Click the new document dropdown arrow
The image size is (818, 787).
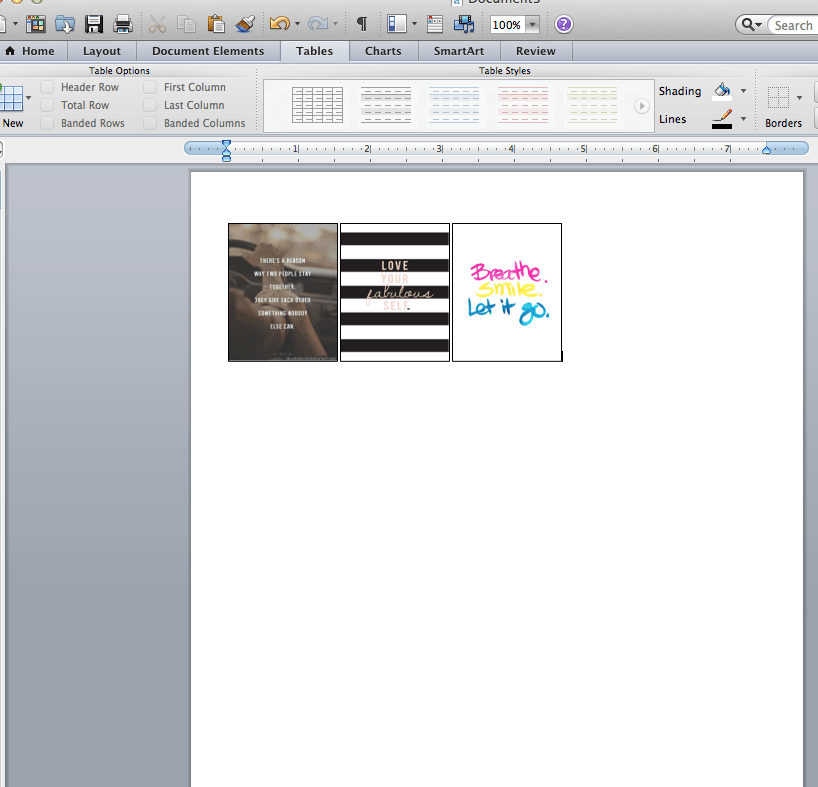pyautogui.click(x=15, y=24)
